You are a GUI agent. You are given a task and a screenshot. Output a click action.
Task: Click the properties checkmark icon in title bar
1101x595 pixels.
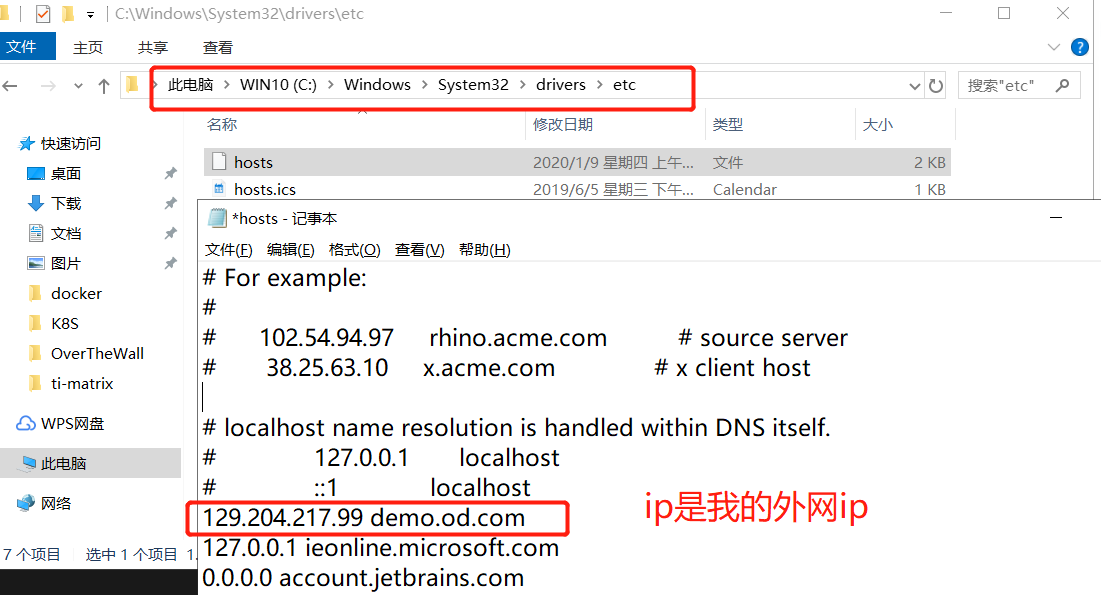(x=43, y=14)
